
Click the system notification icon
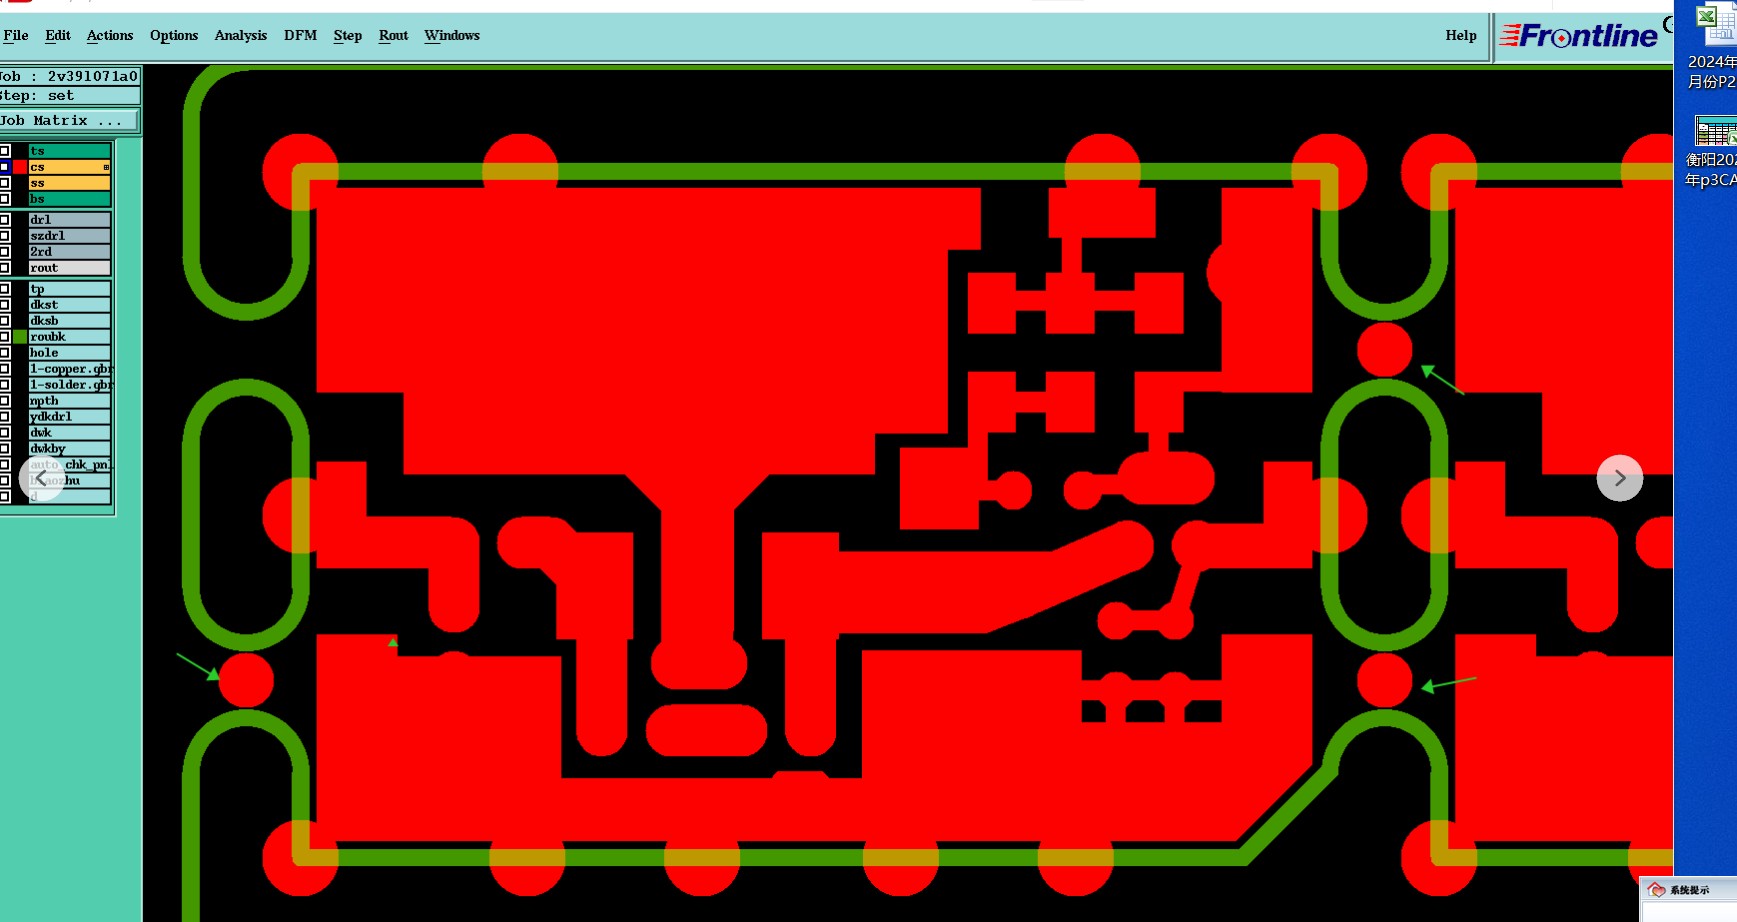[x=1657, y=890]
